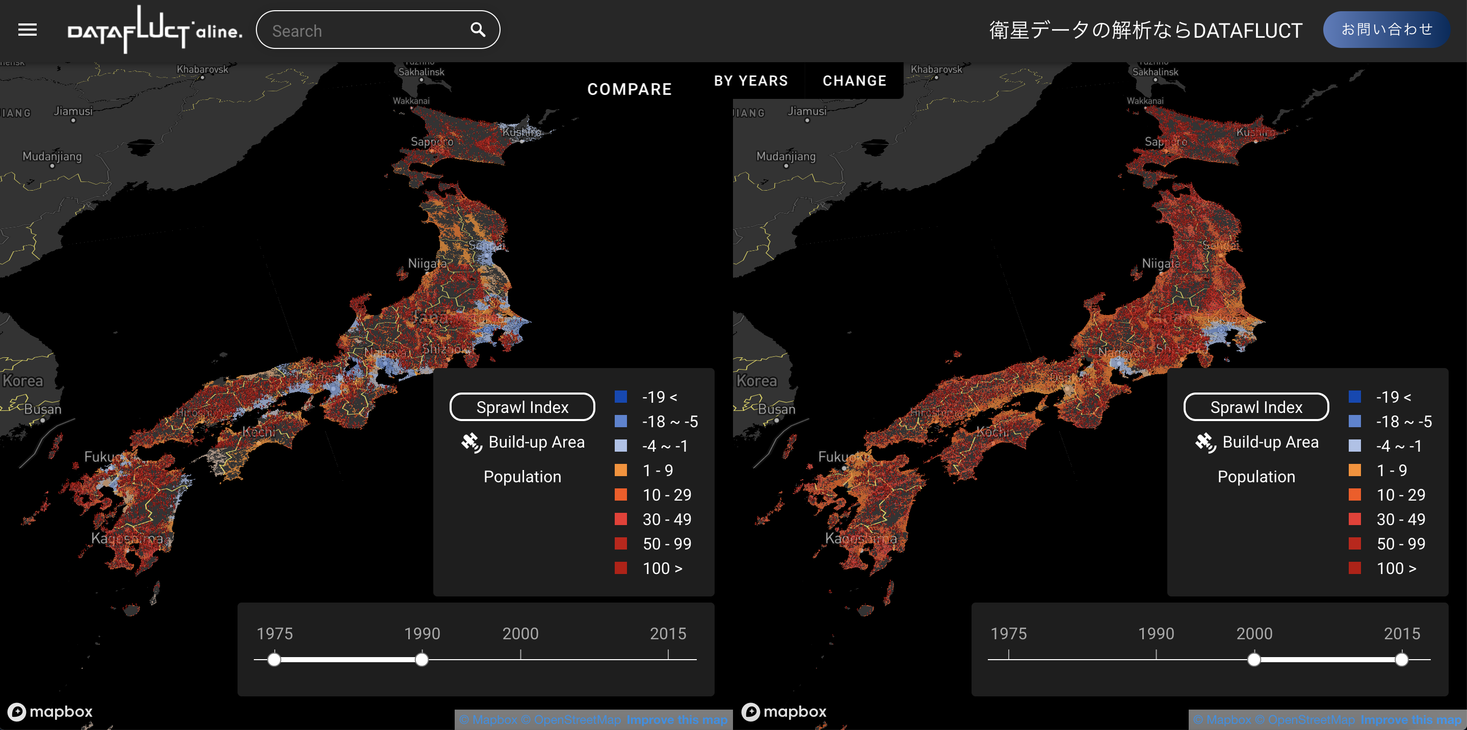Click the 1975 tick on right timeline

(x=1008, y=657)
